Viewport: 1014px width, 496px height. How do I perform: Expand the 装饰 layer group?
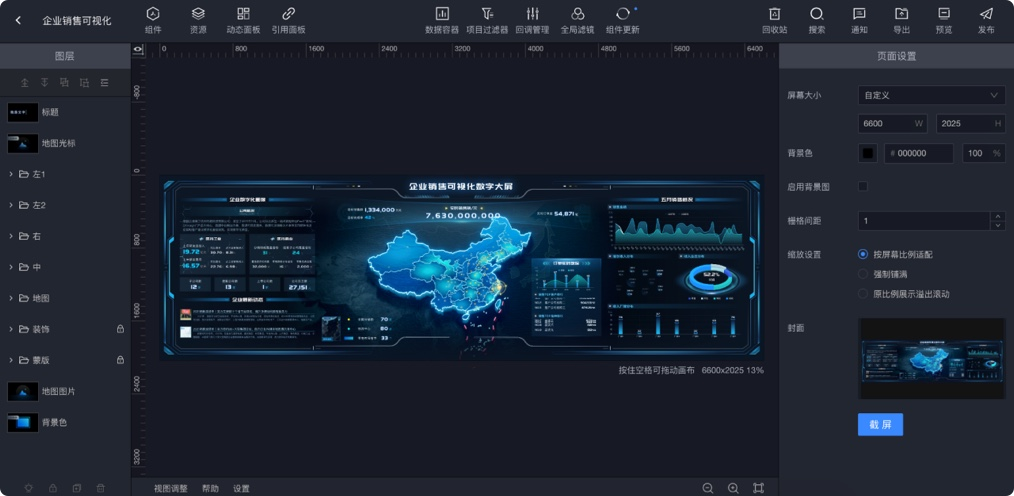pyautogui.click(x=11, y=329)
